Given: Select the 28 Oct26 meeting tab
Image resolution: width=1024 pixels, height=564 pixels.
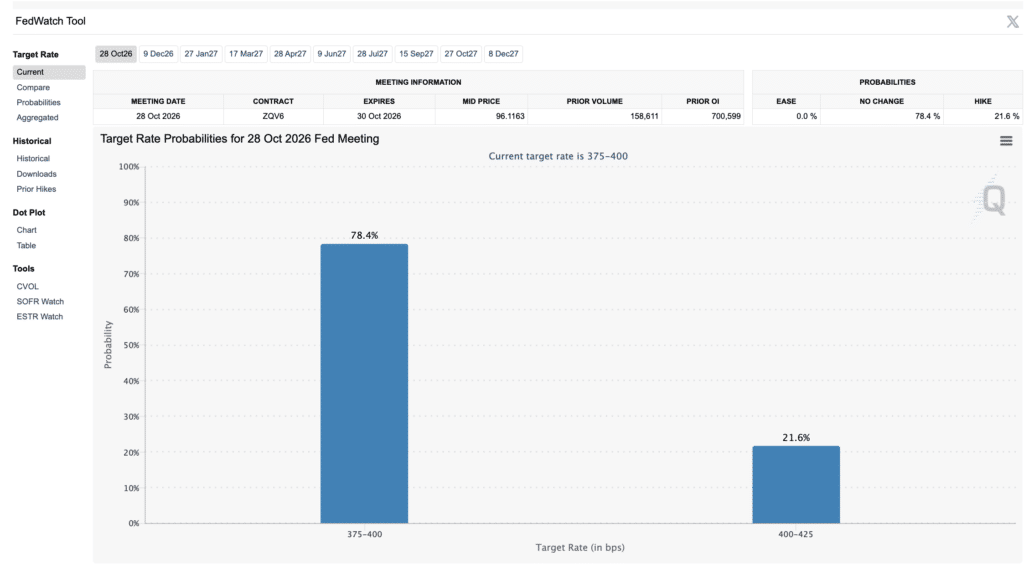Looking at the screenshot, I should click(x=116, y=54).
